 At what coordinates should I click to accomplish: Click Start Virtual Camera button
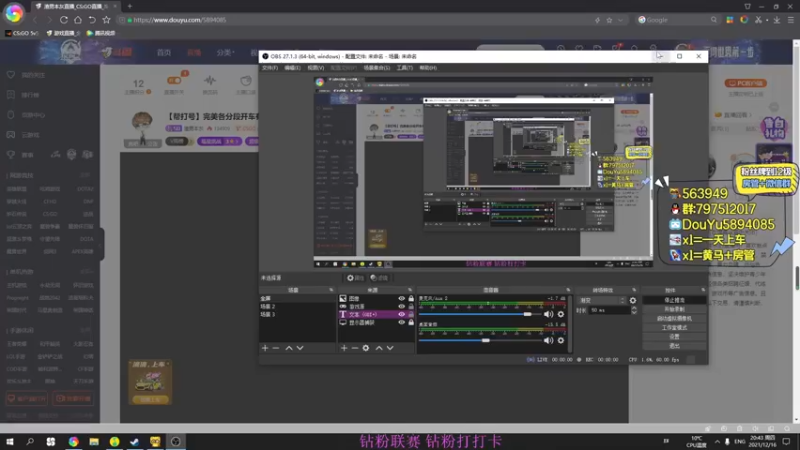pos(674,318)
